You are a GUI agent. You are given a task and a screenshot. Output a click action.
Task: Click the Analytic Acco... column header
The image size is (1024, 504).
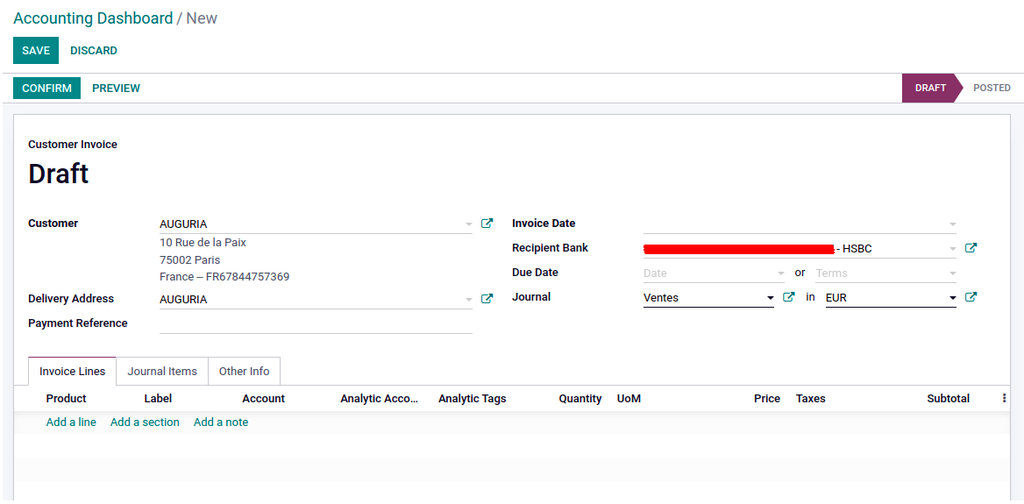(x=379, y=398)
